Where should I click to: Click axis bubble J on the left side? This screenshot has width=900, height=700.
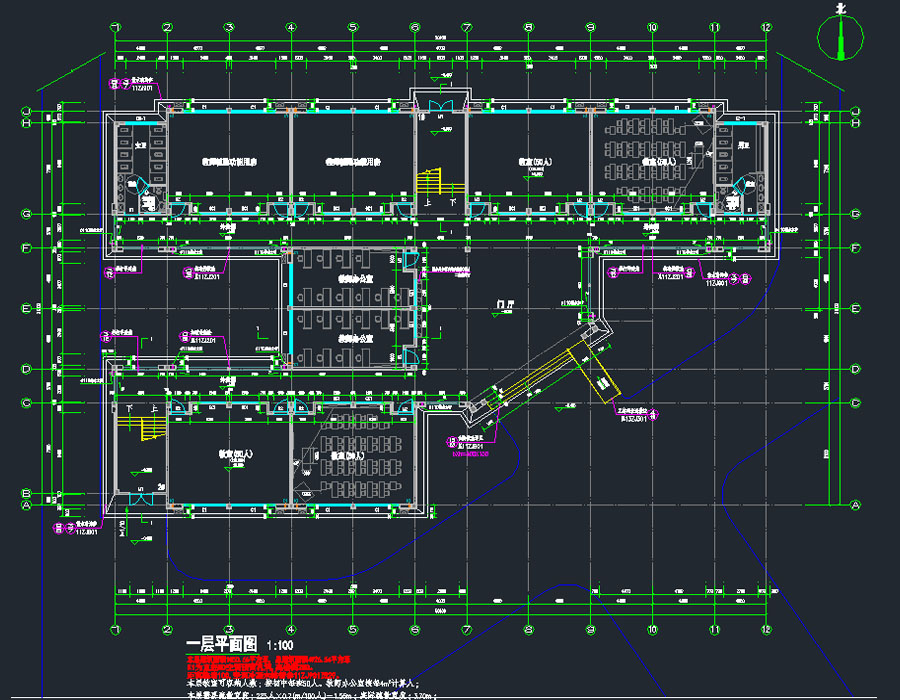(26, 111)
